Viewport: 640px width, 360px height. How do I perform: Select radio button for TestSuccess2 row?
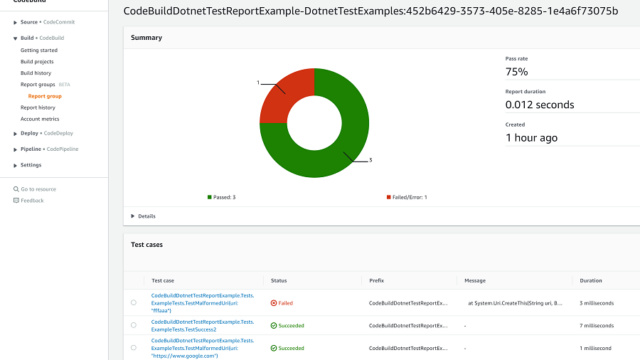coord(133,325)
